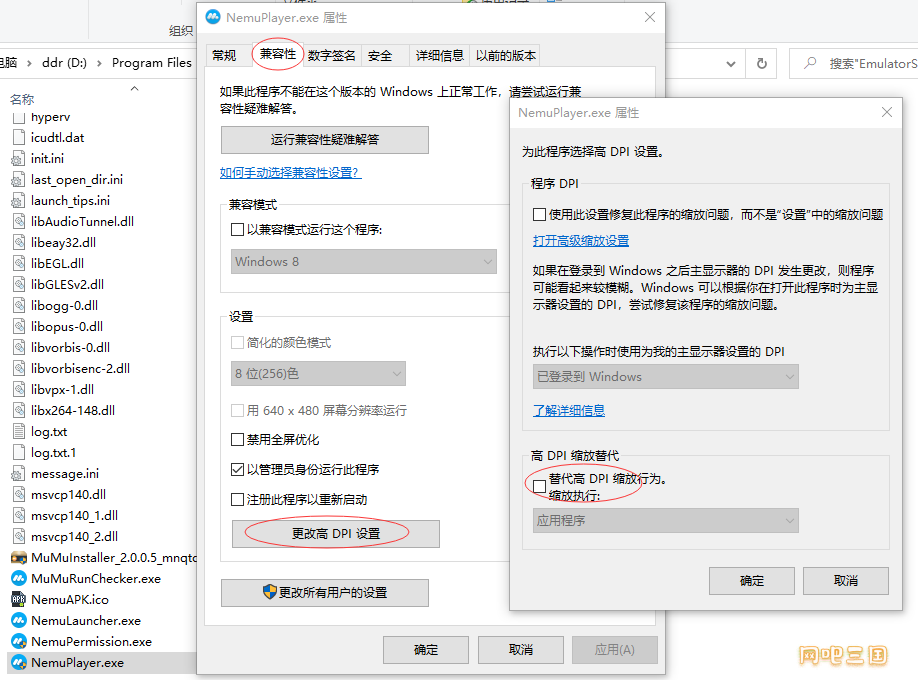Click the refresh icon in Explorer address bar
This screenshot has width=918, height=680.
pos(761,63)
